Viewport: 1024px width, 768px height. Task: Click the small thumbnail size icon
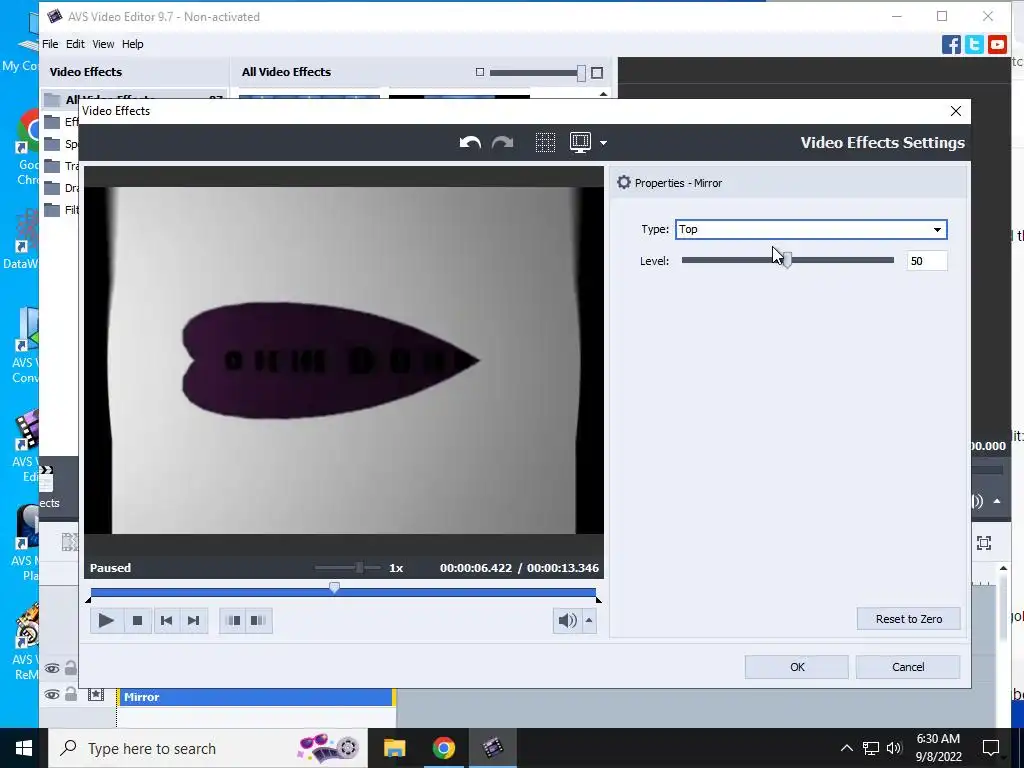(x=480, y=72)
